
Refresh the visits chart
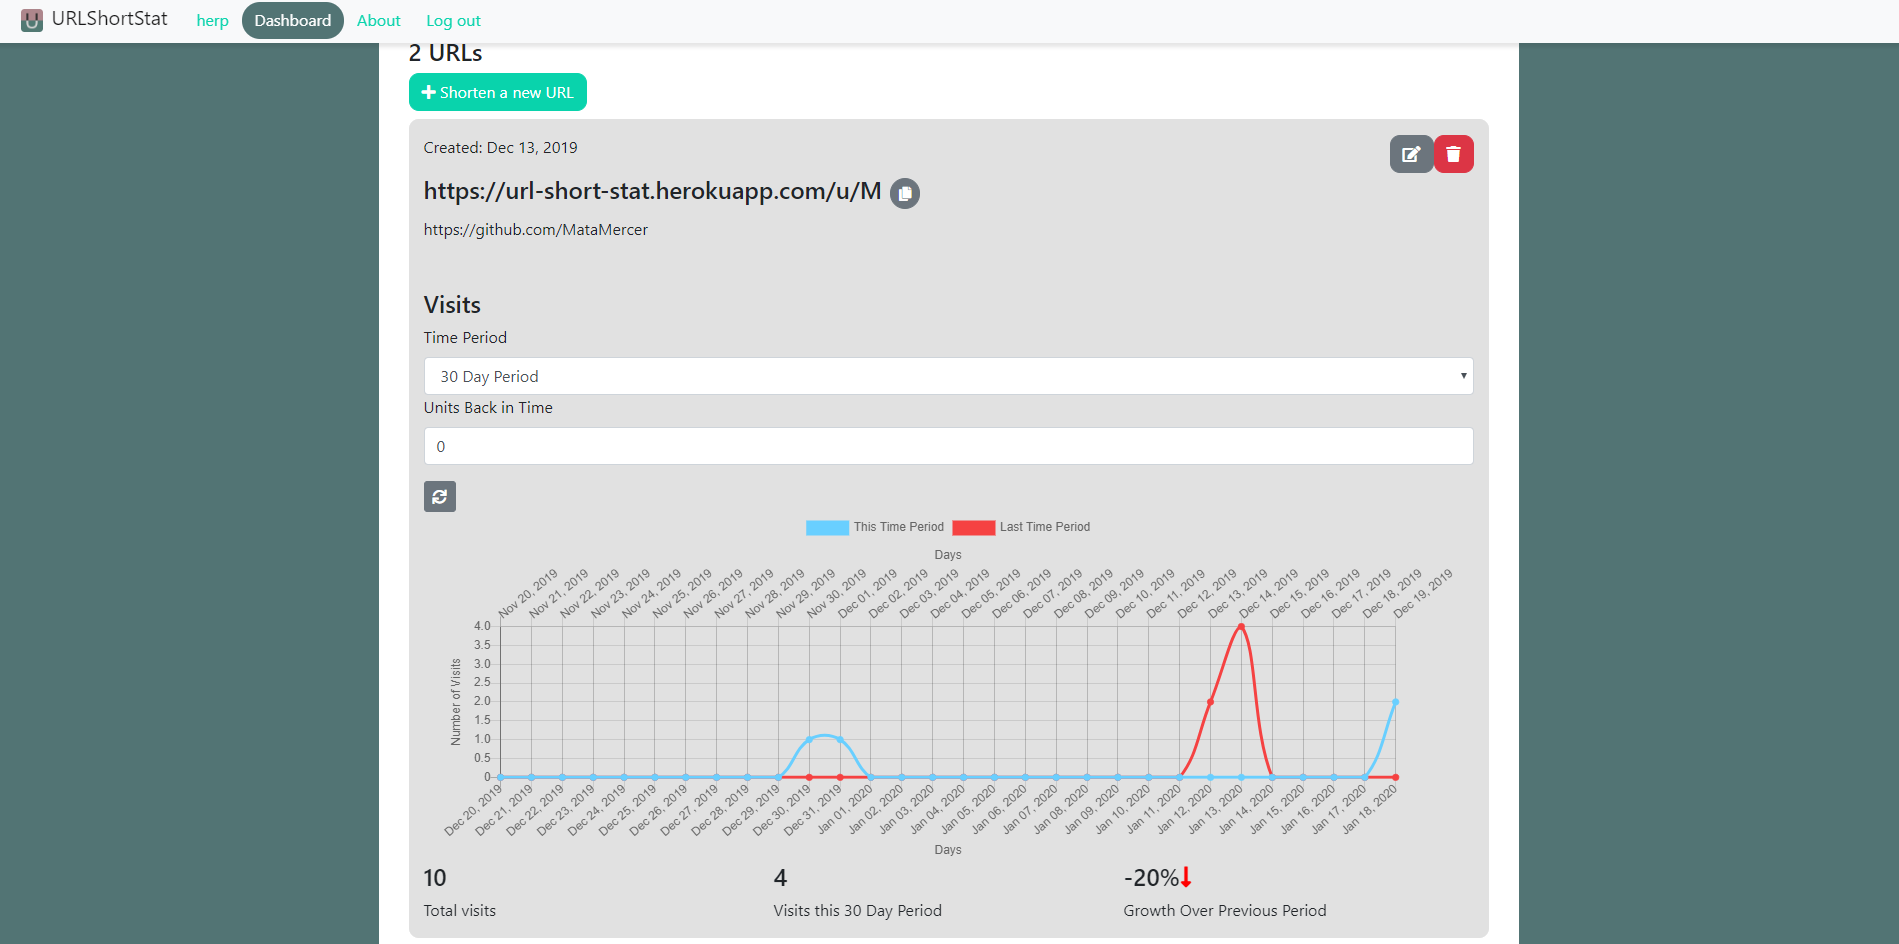(x=440, y=497)
